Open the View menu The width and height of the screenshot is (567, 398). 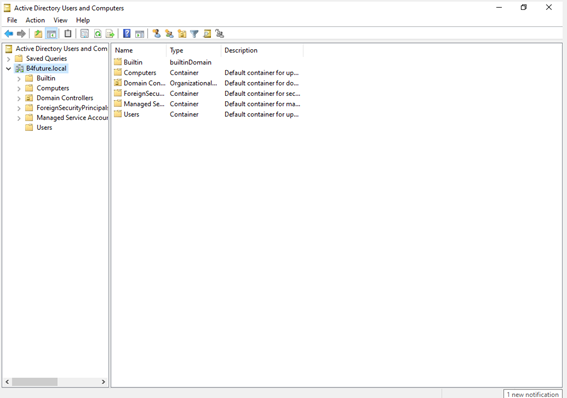coord(60,20)
